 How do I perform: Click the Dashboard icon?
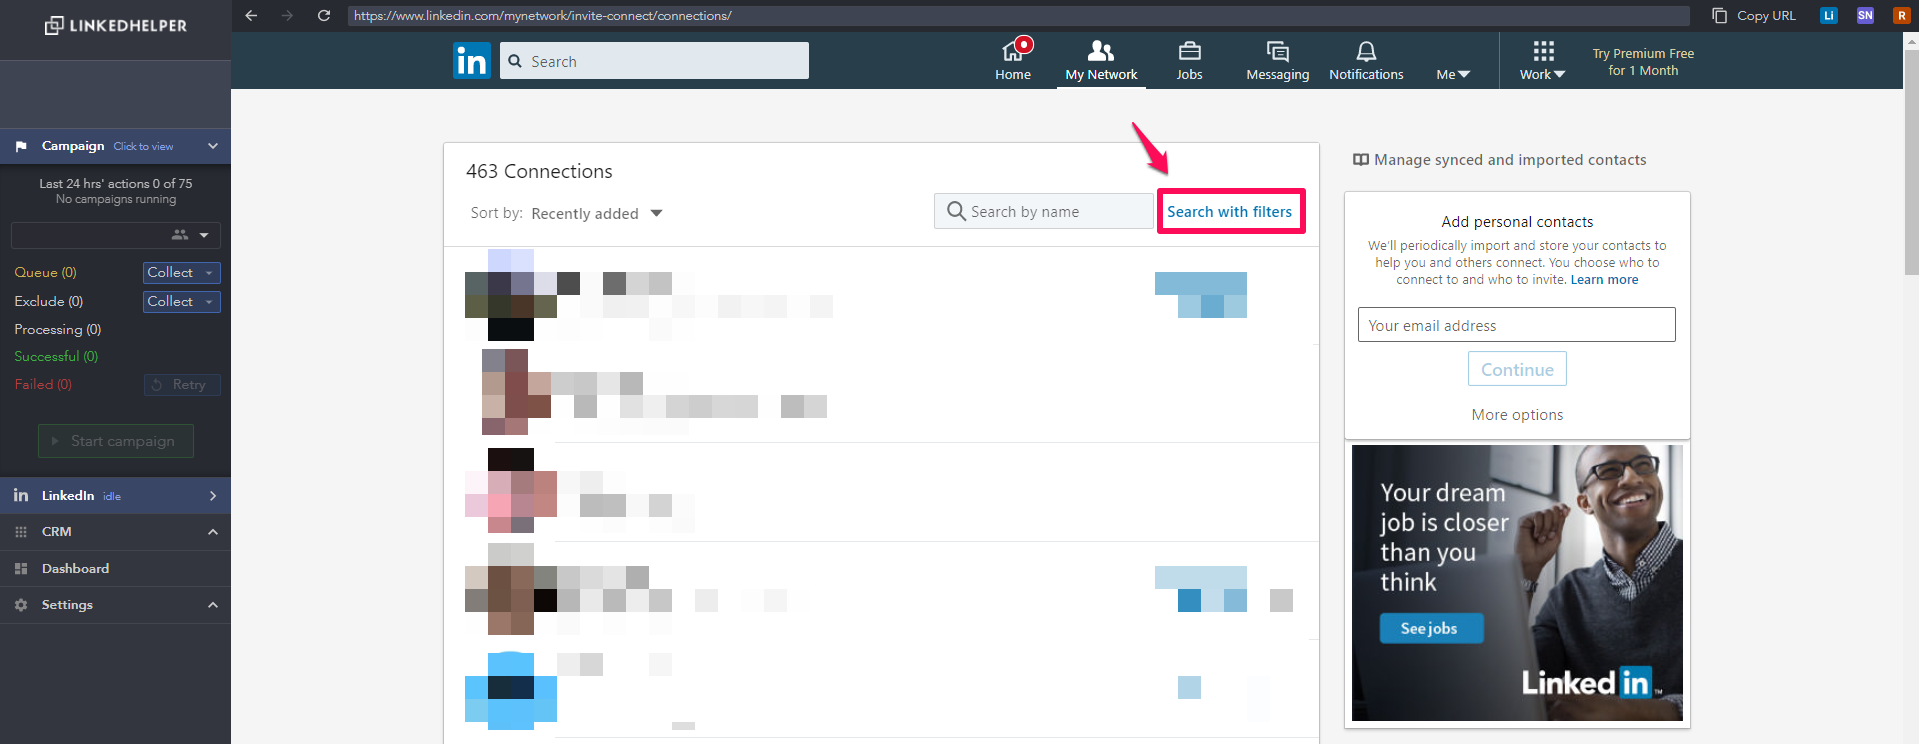pos(21,568)
